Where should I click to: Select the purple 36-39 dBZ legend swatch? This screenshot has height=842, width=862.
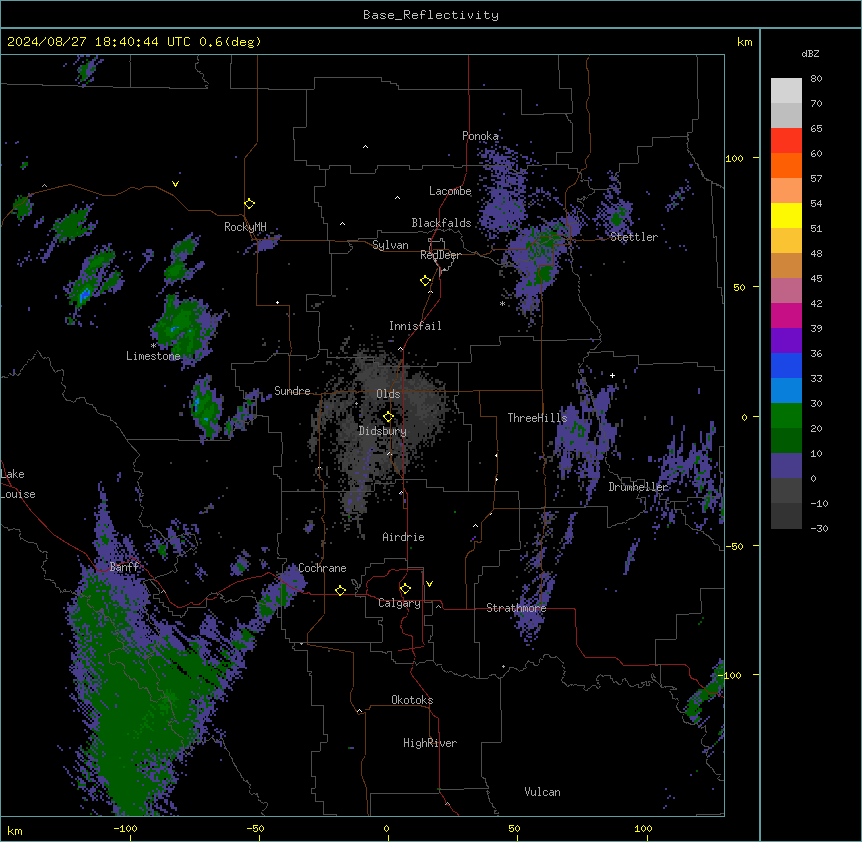(x=786, y=341)
